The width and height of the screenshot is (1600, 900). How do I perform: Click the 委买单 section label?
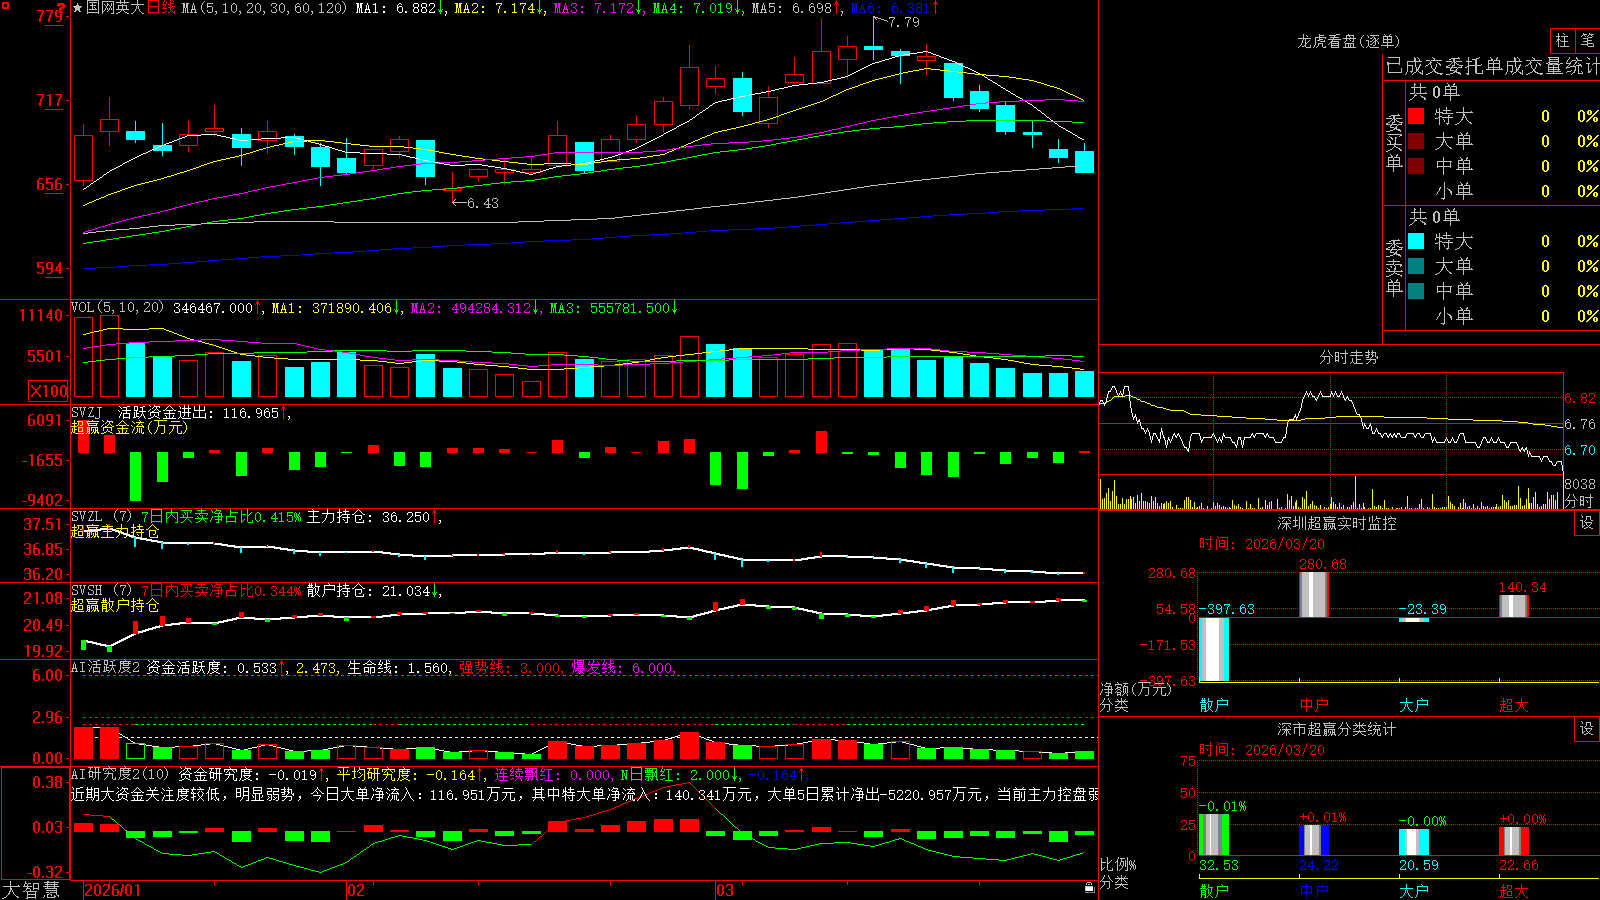coord(1394,142)
